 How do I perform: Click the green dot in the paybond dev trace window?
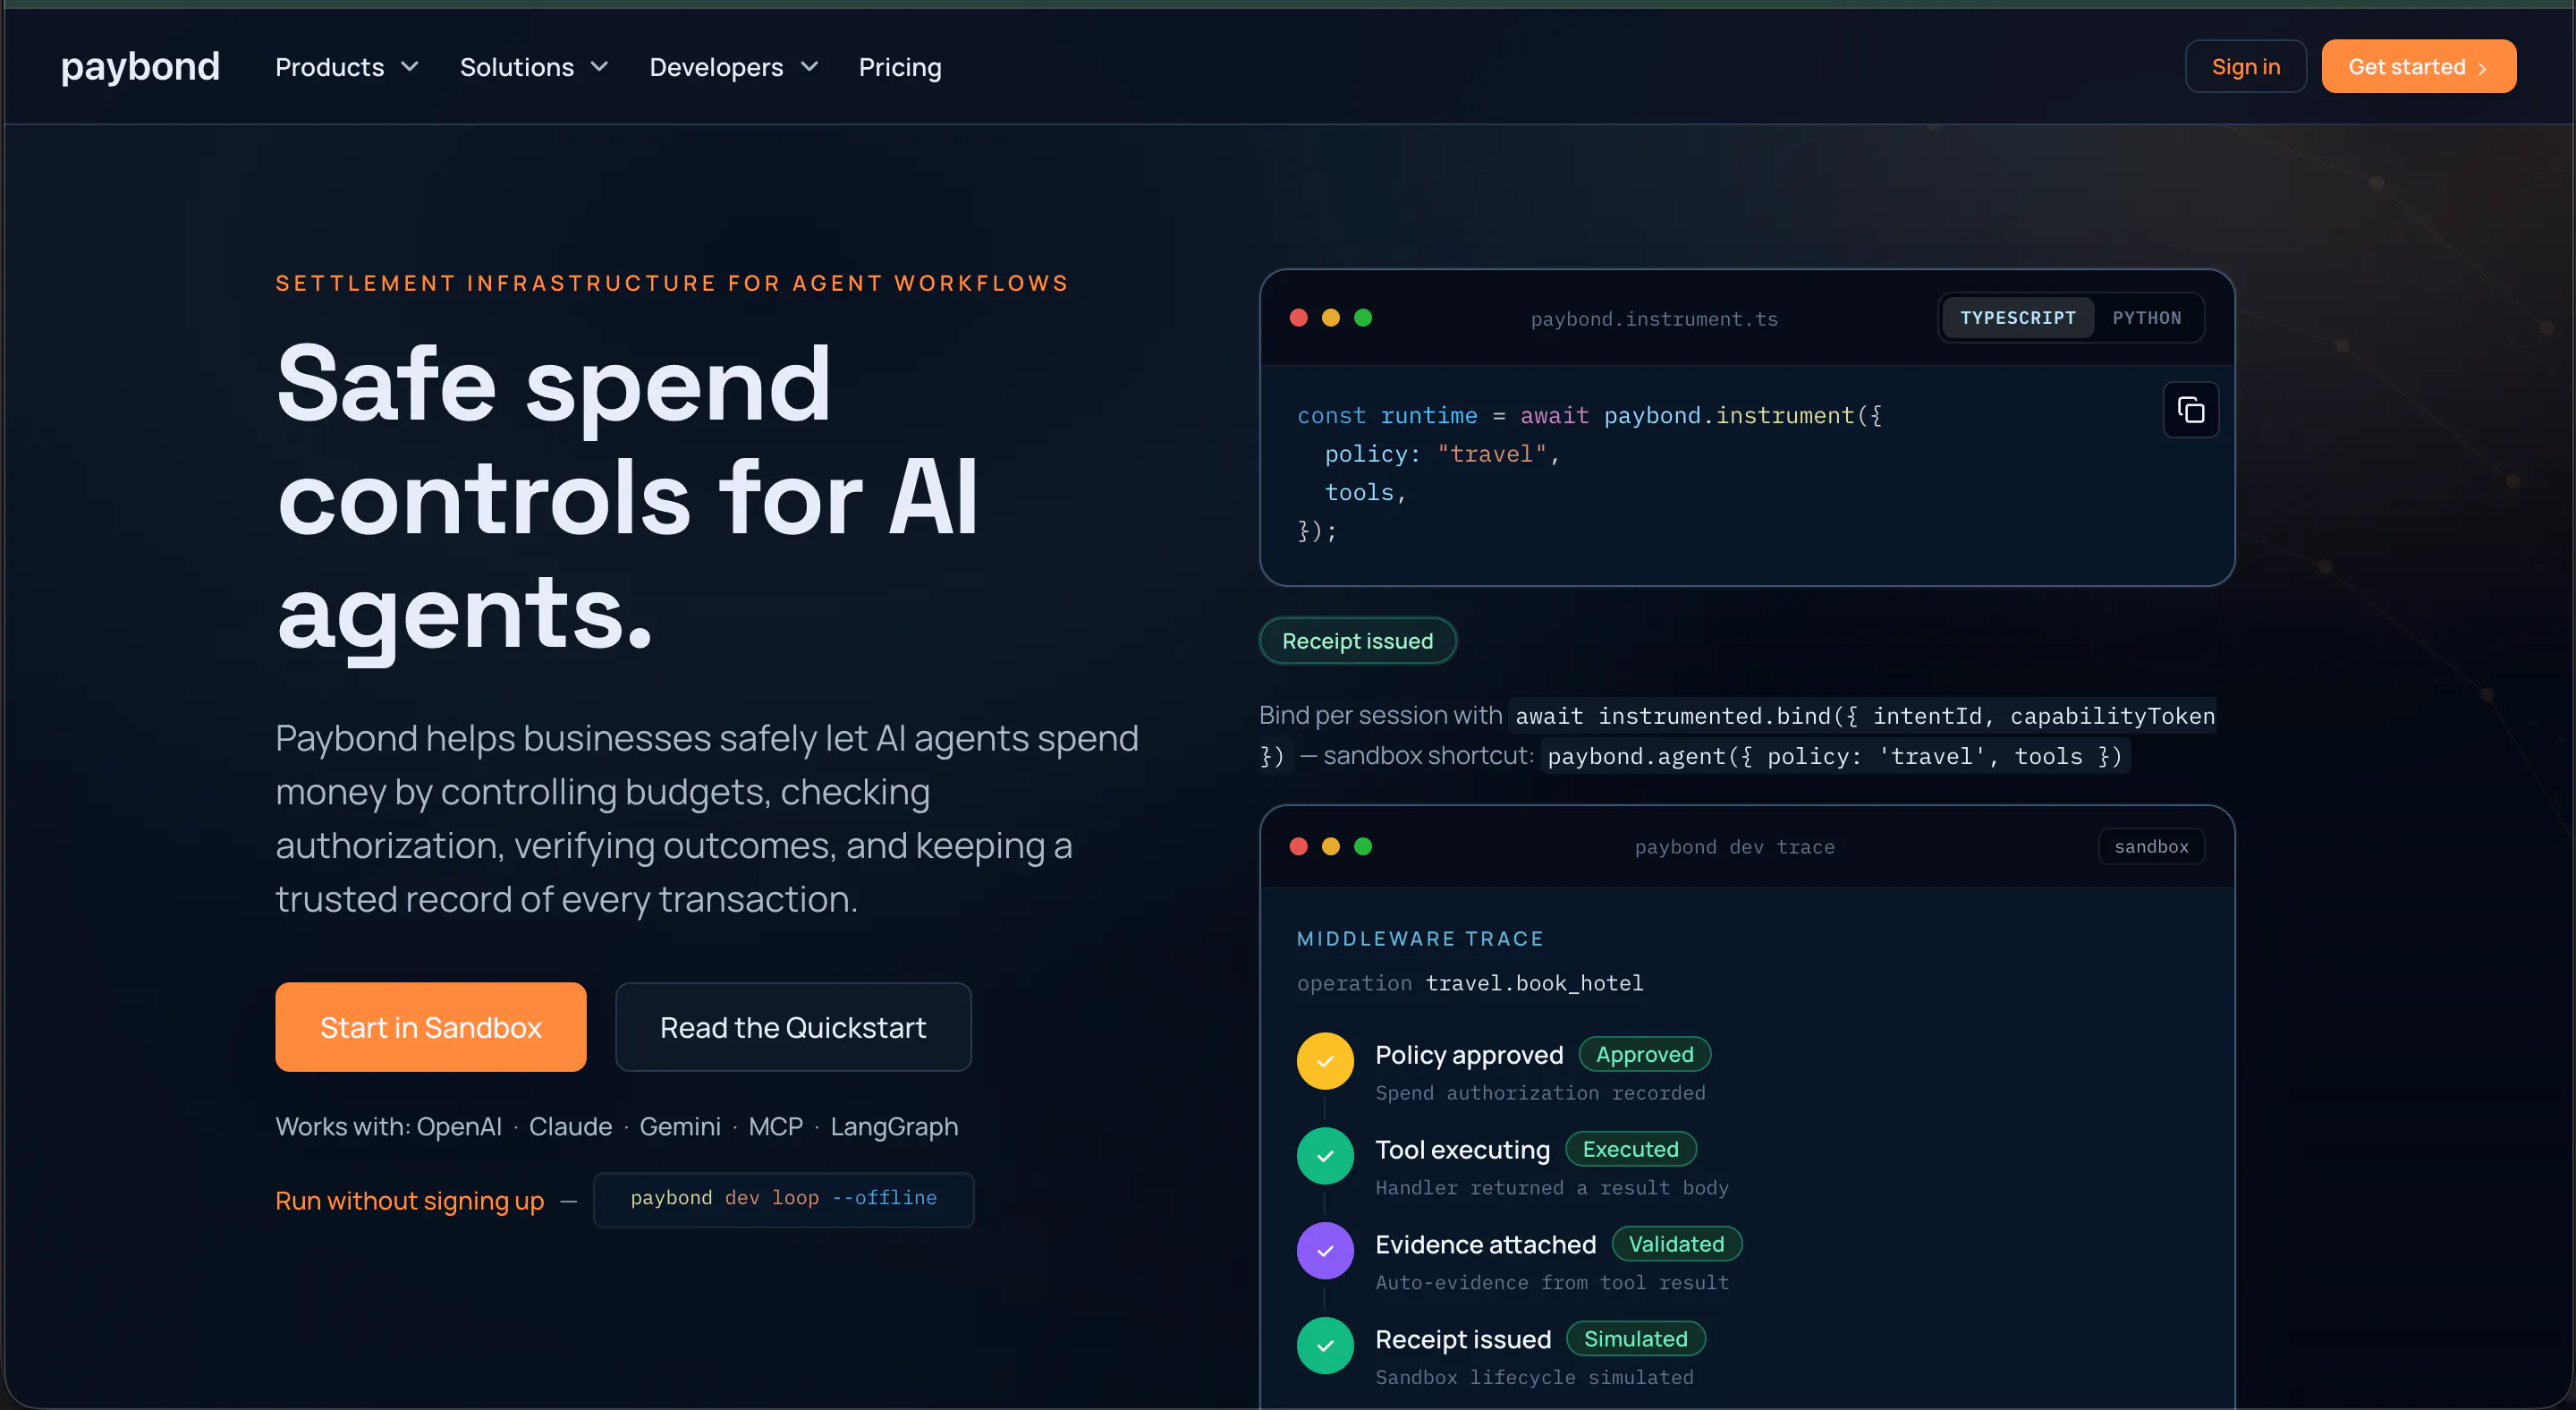(1363, 847)
